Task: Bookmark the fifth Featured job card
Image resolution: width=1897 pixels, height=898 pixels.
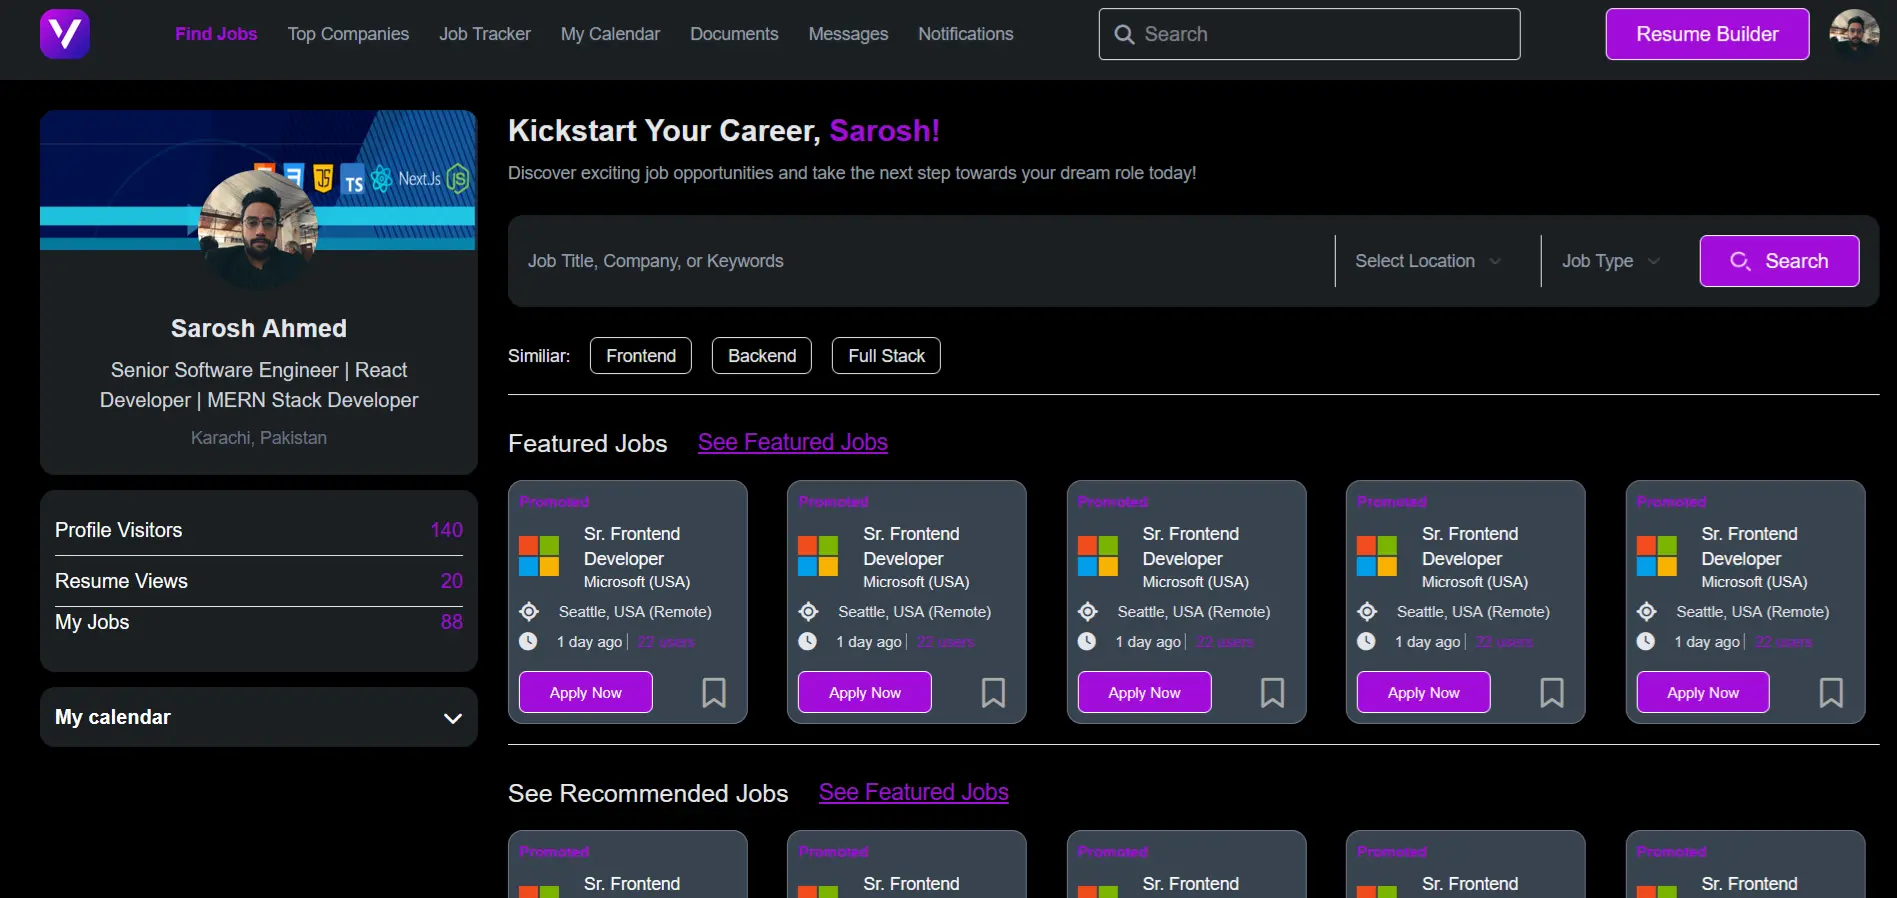Action: point(1831,692)
